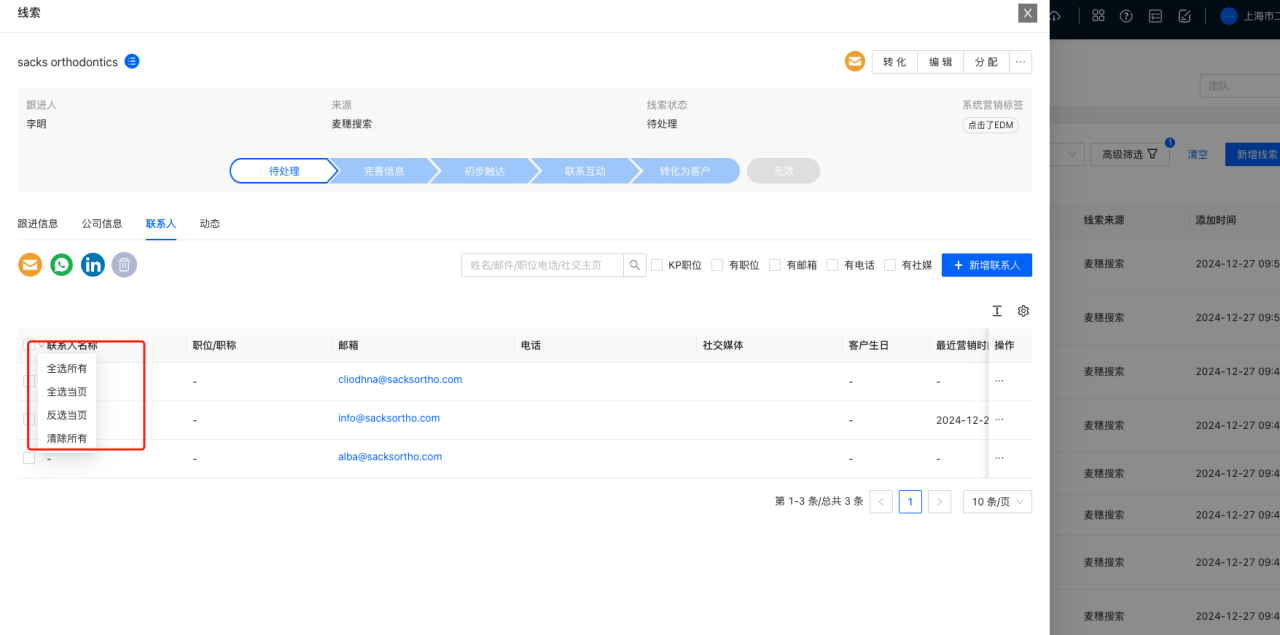The height and width of the screenshot is (635, 1280).
Task: Send email via orange contacts mail icon
Action: [31, 265]
